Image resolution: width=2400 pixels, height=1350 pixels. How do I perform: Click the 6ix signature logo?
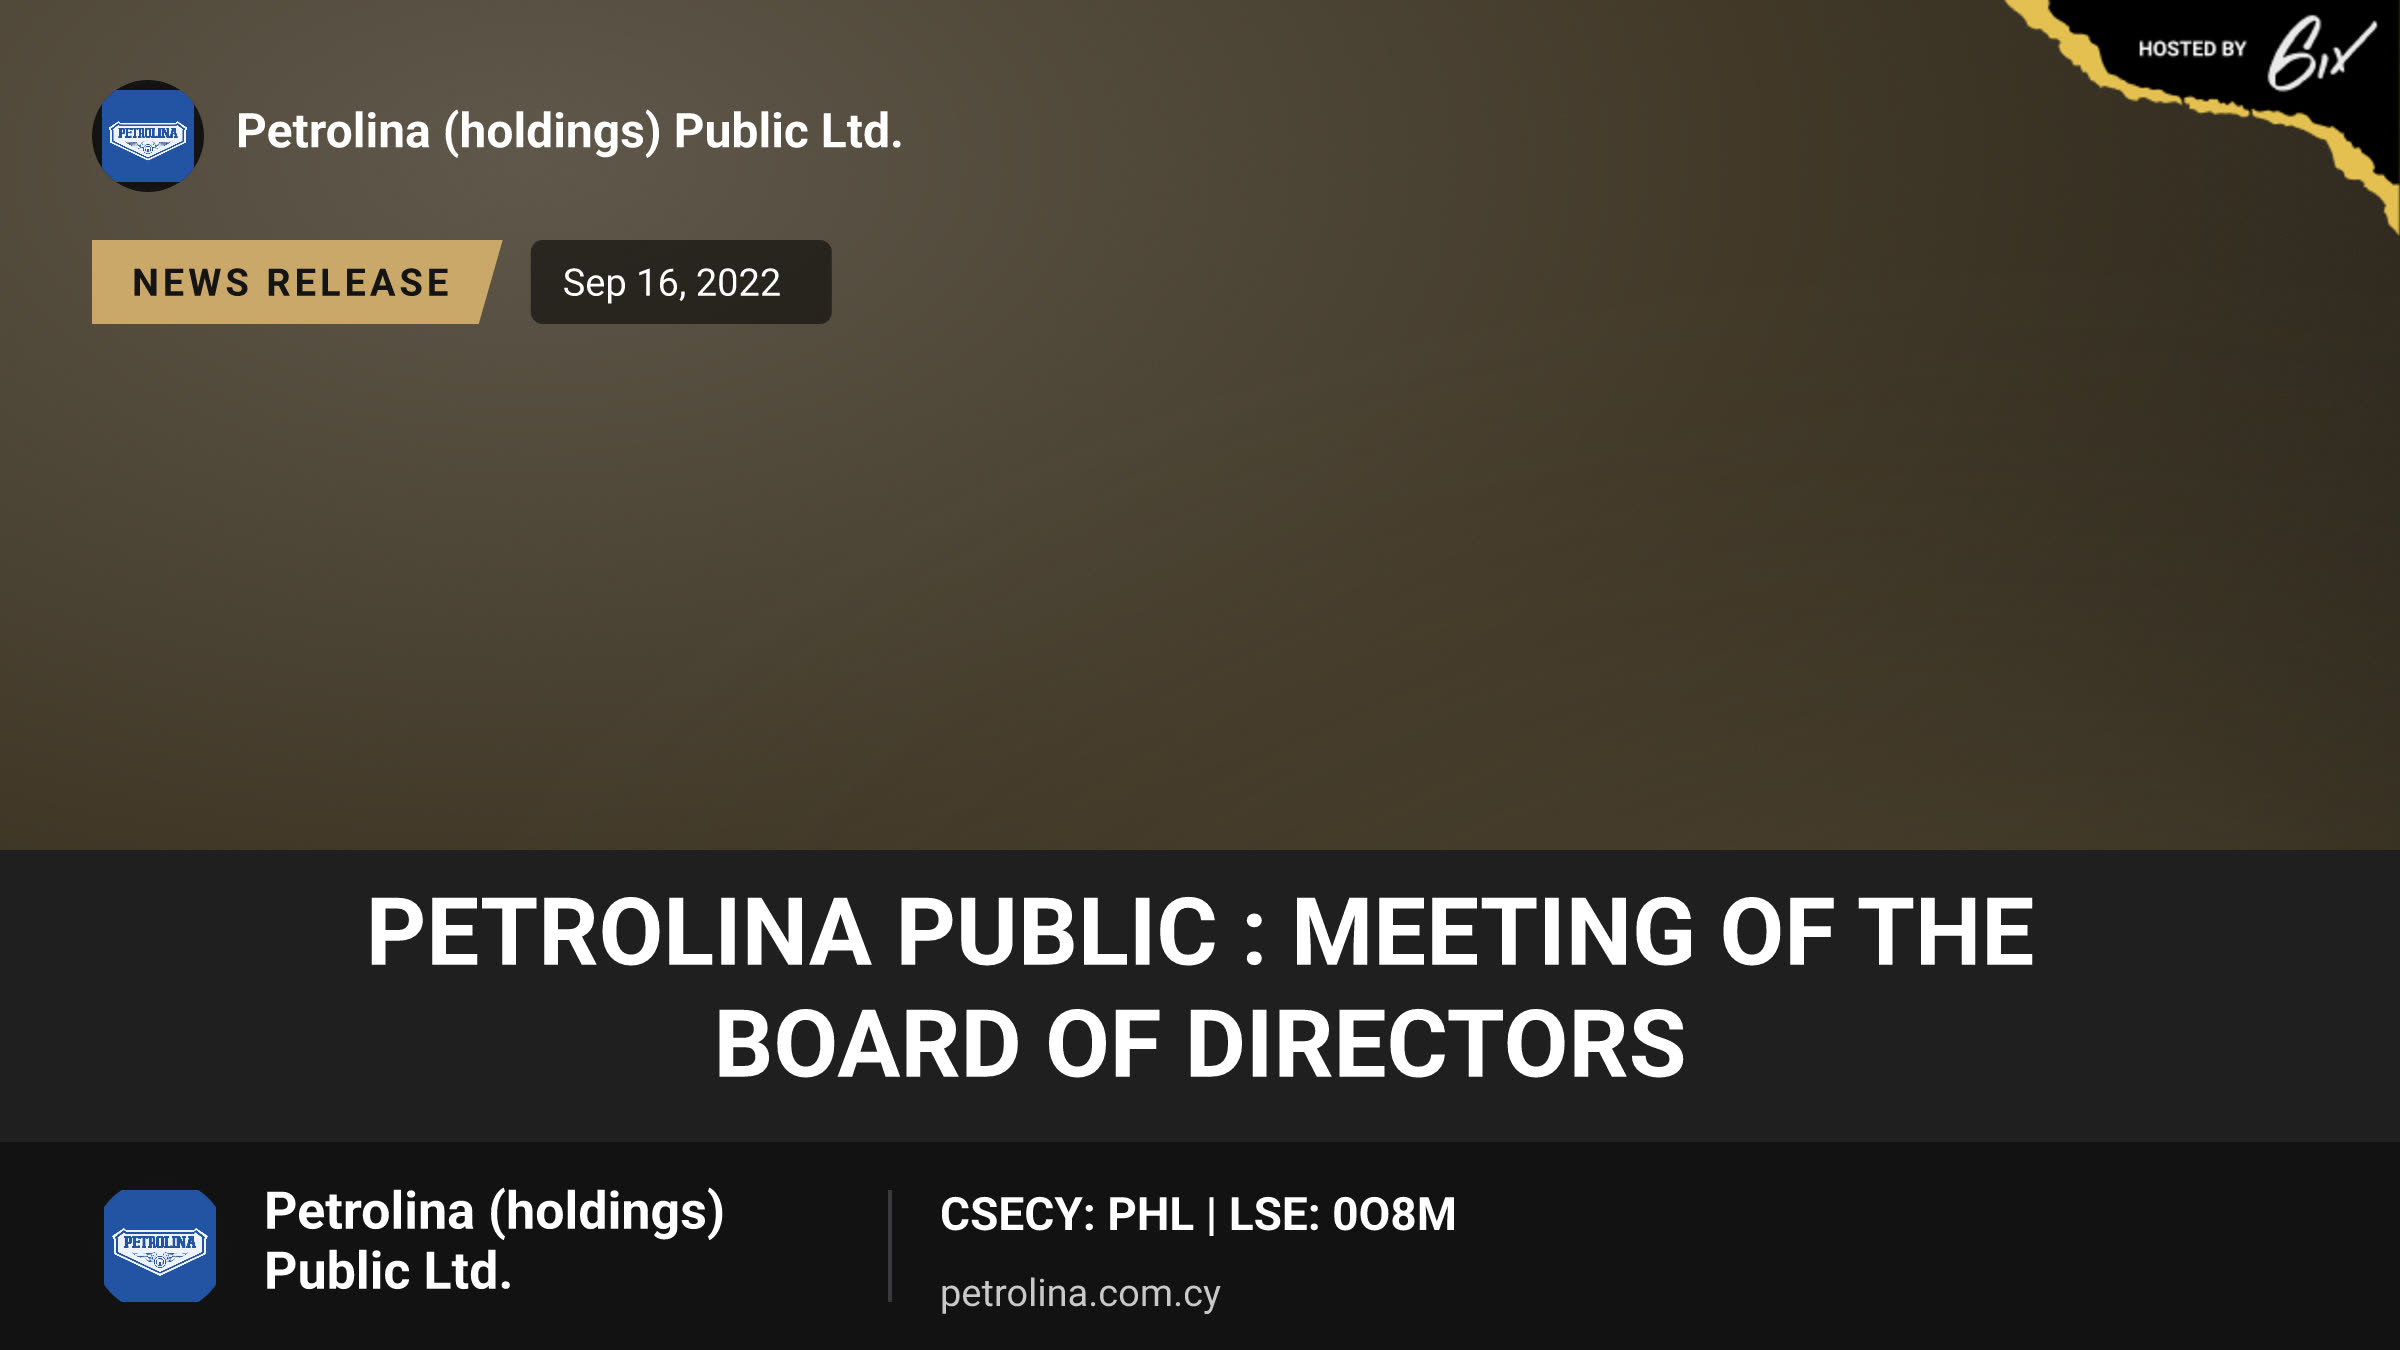(x=2320, y=54)
